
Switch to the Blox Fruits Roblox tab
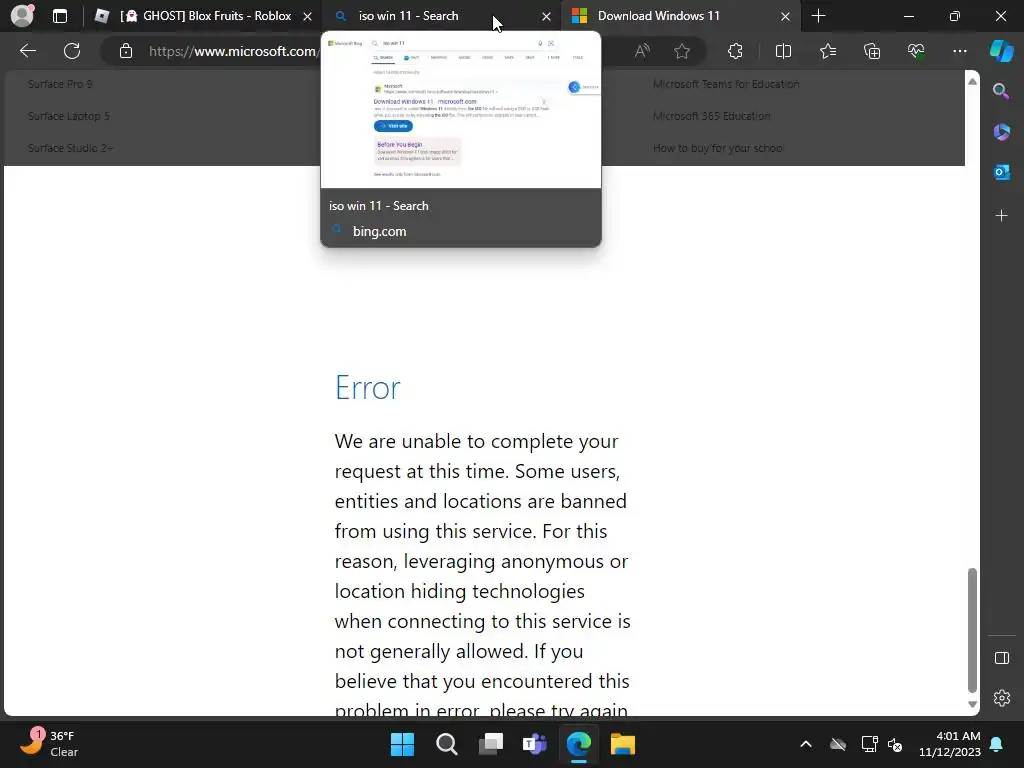[x=204, y=16]
